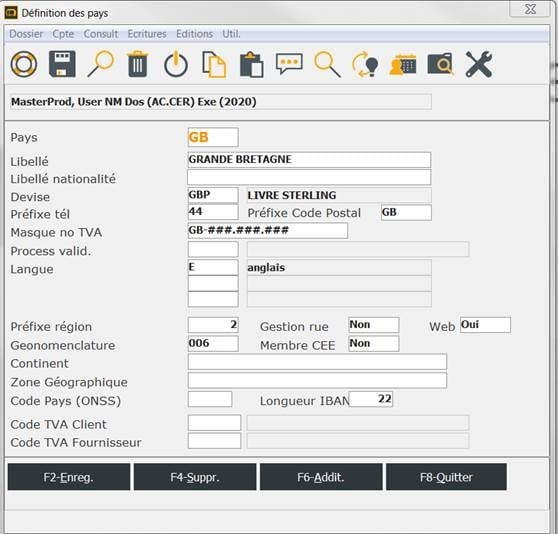Click the camera search icon
This screenshot has height=534, width=558.
(x=441, y=64)
